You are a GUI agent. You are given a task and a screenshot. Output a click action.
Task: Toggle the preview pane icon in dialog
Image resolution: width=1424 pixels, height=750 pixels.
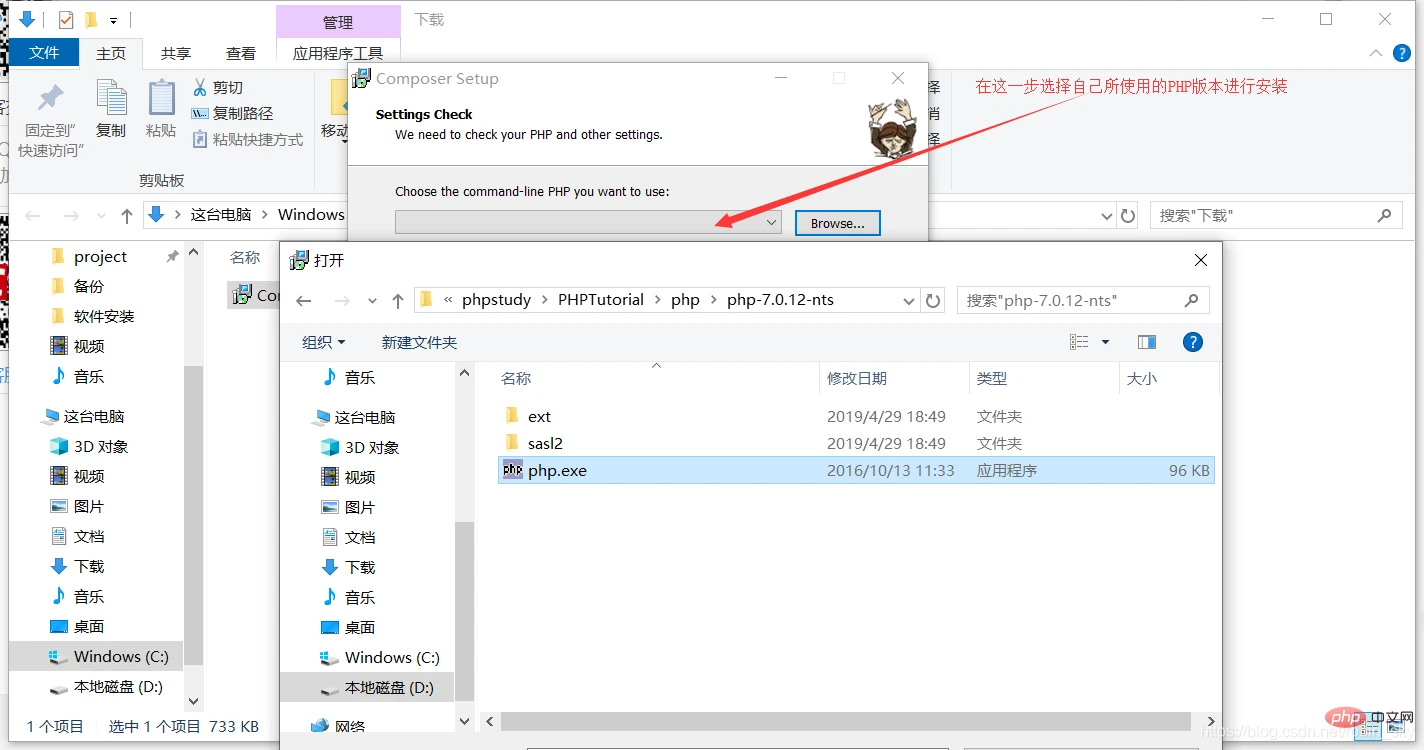[1147, 342]
